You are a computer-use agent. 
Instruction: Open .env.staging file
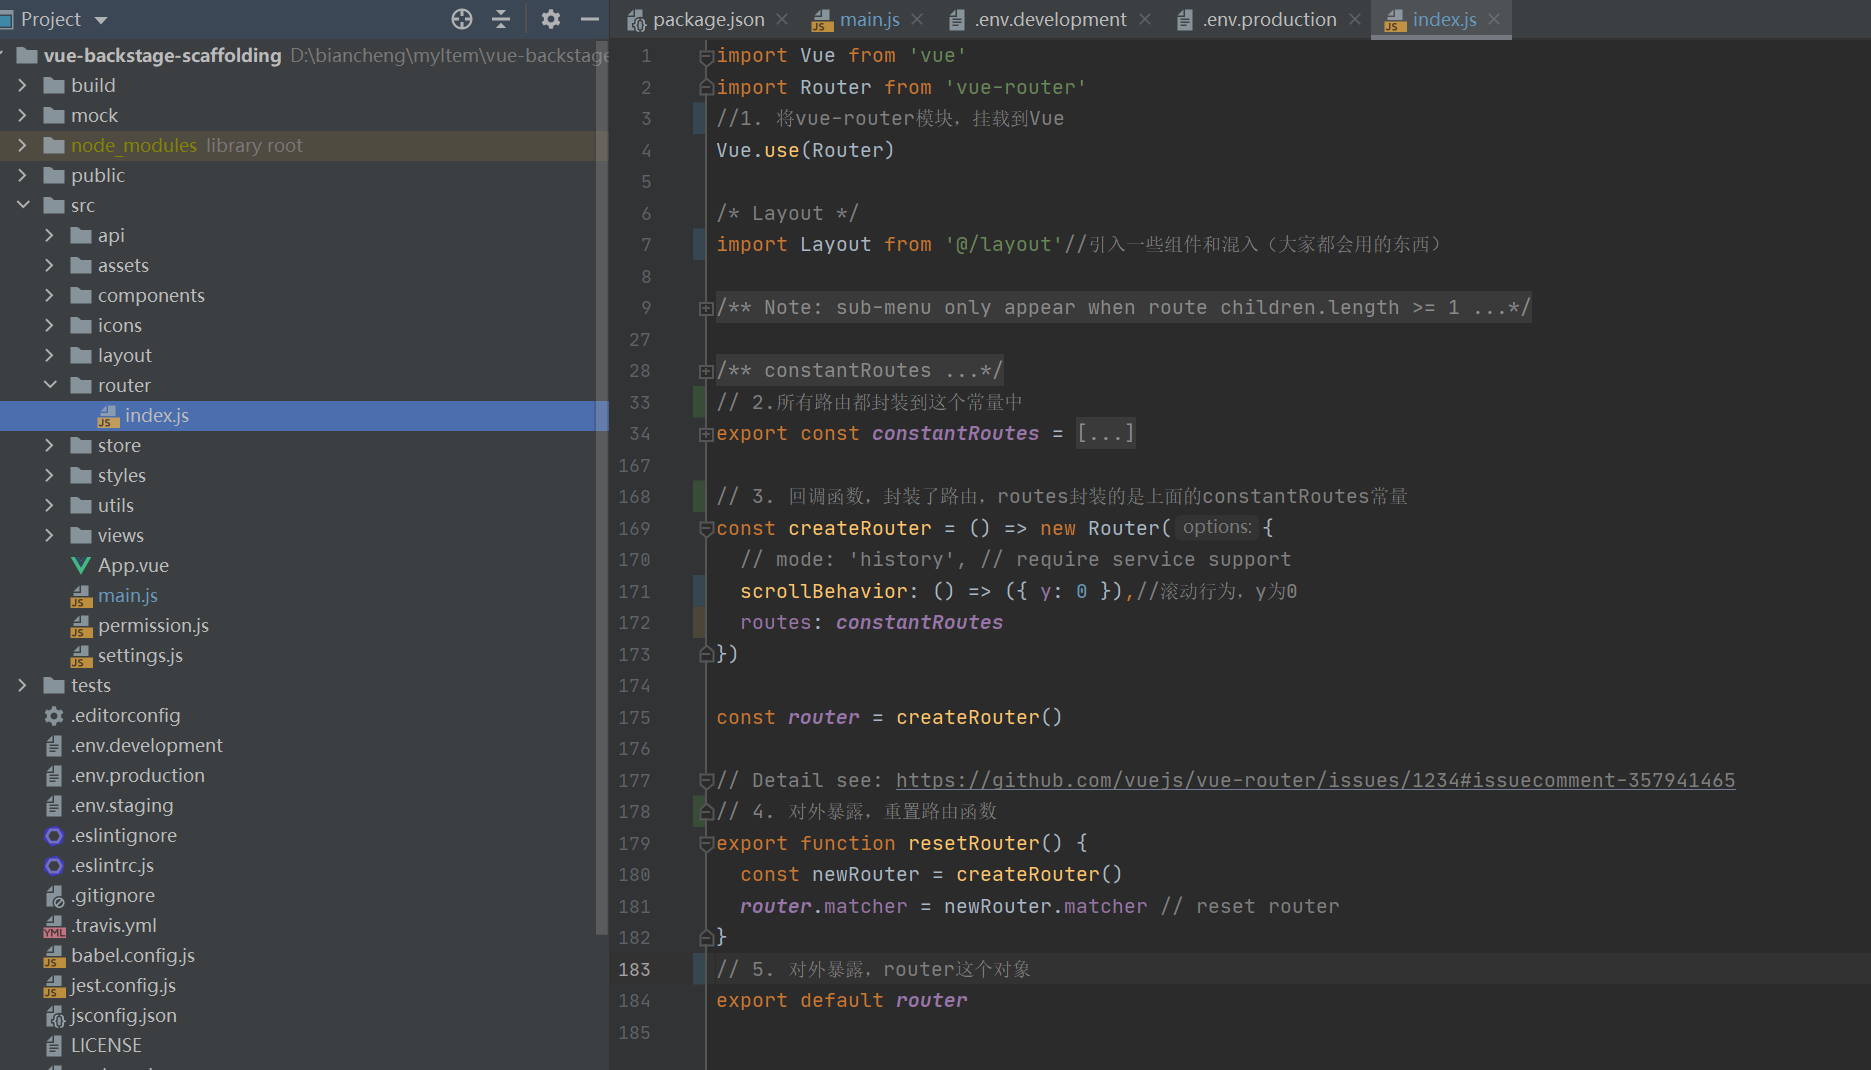(x=122, y=805)
